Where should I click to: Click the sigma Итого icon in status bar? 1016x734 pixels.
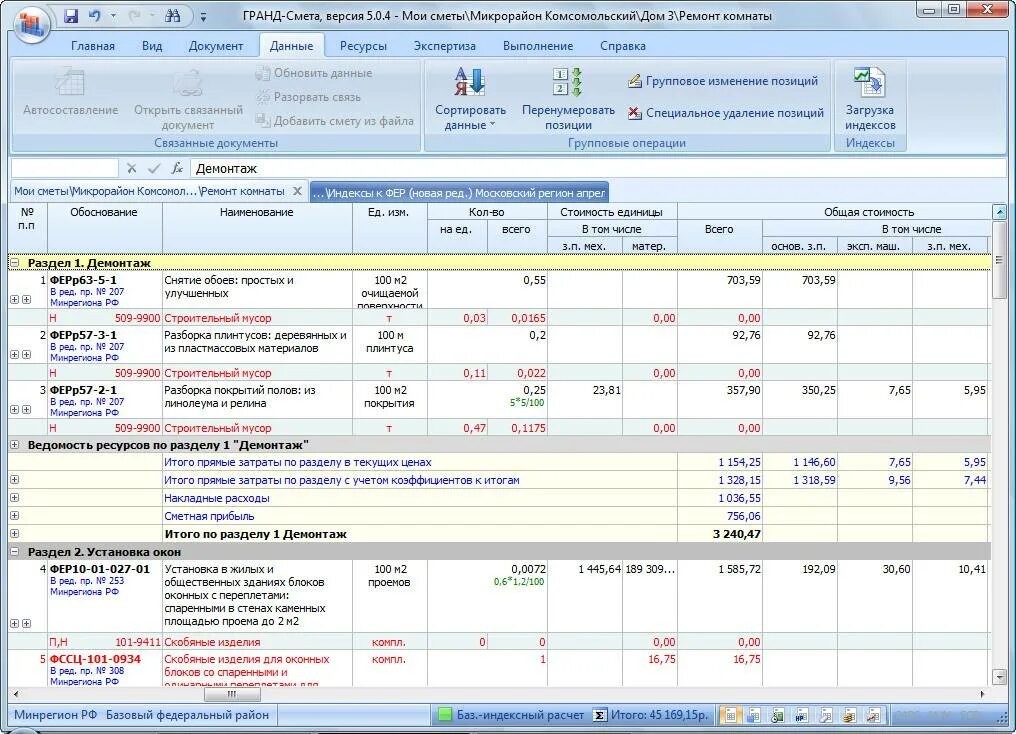click(599, 715)
